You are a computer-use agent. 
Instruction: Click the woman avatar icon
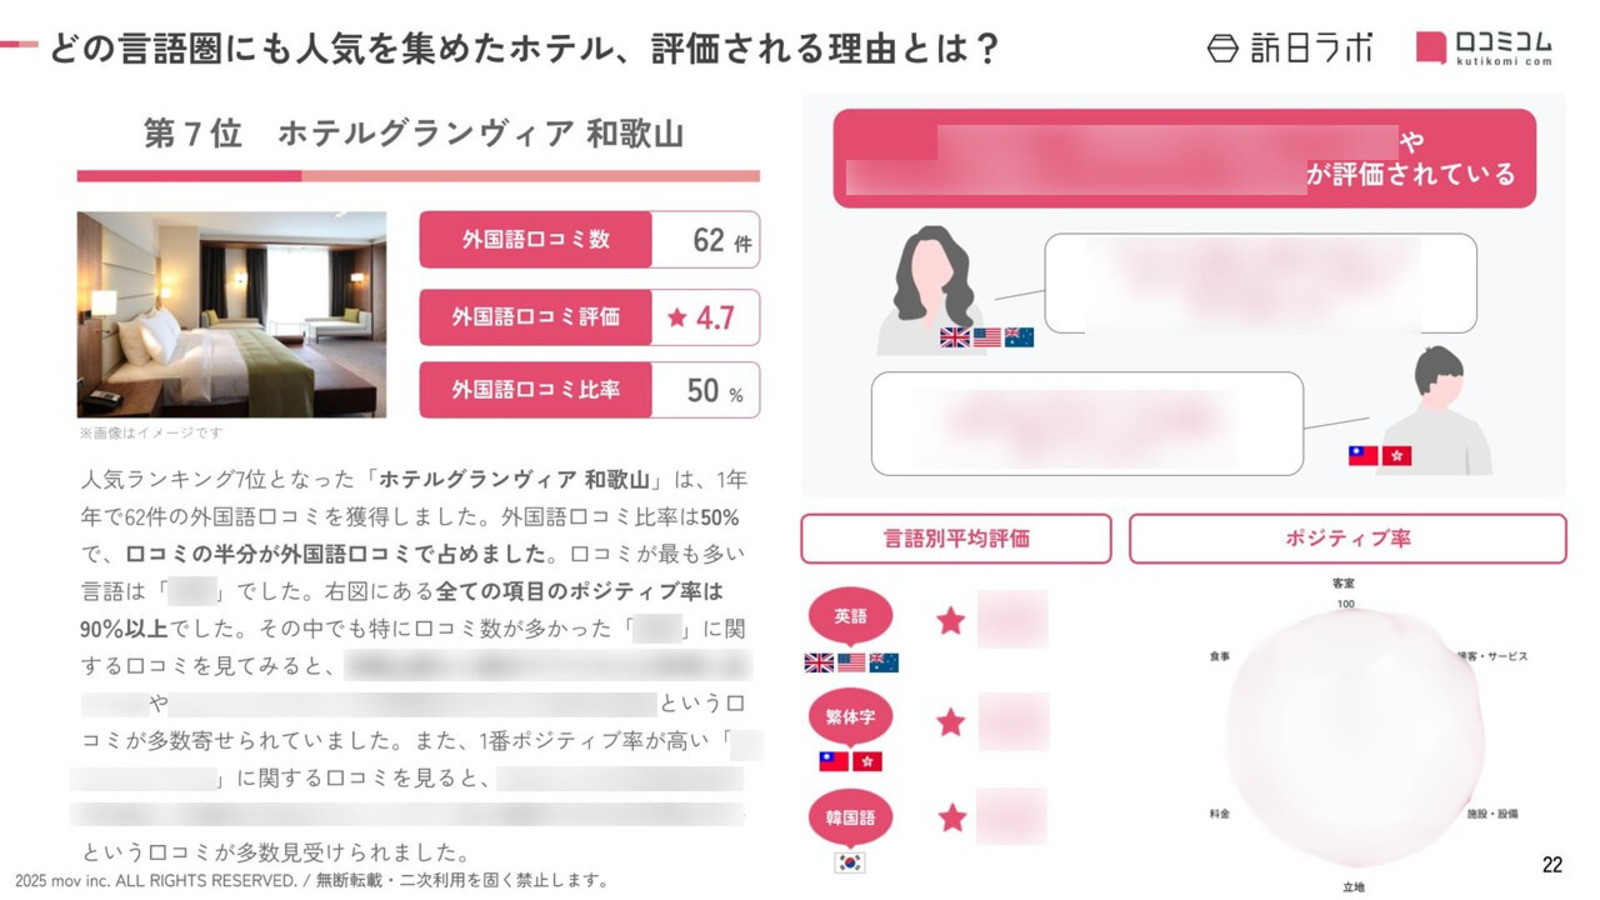932,290
